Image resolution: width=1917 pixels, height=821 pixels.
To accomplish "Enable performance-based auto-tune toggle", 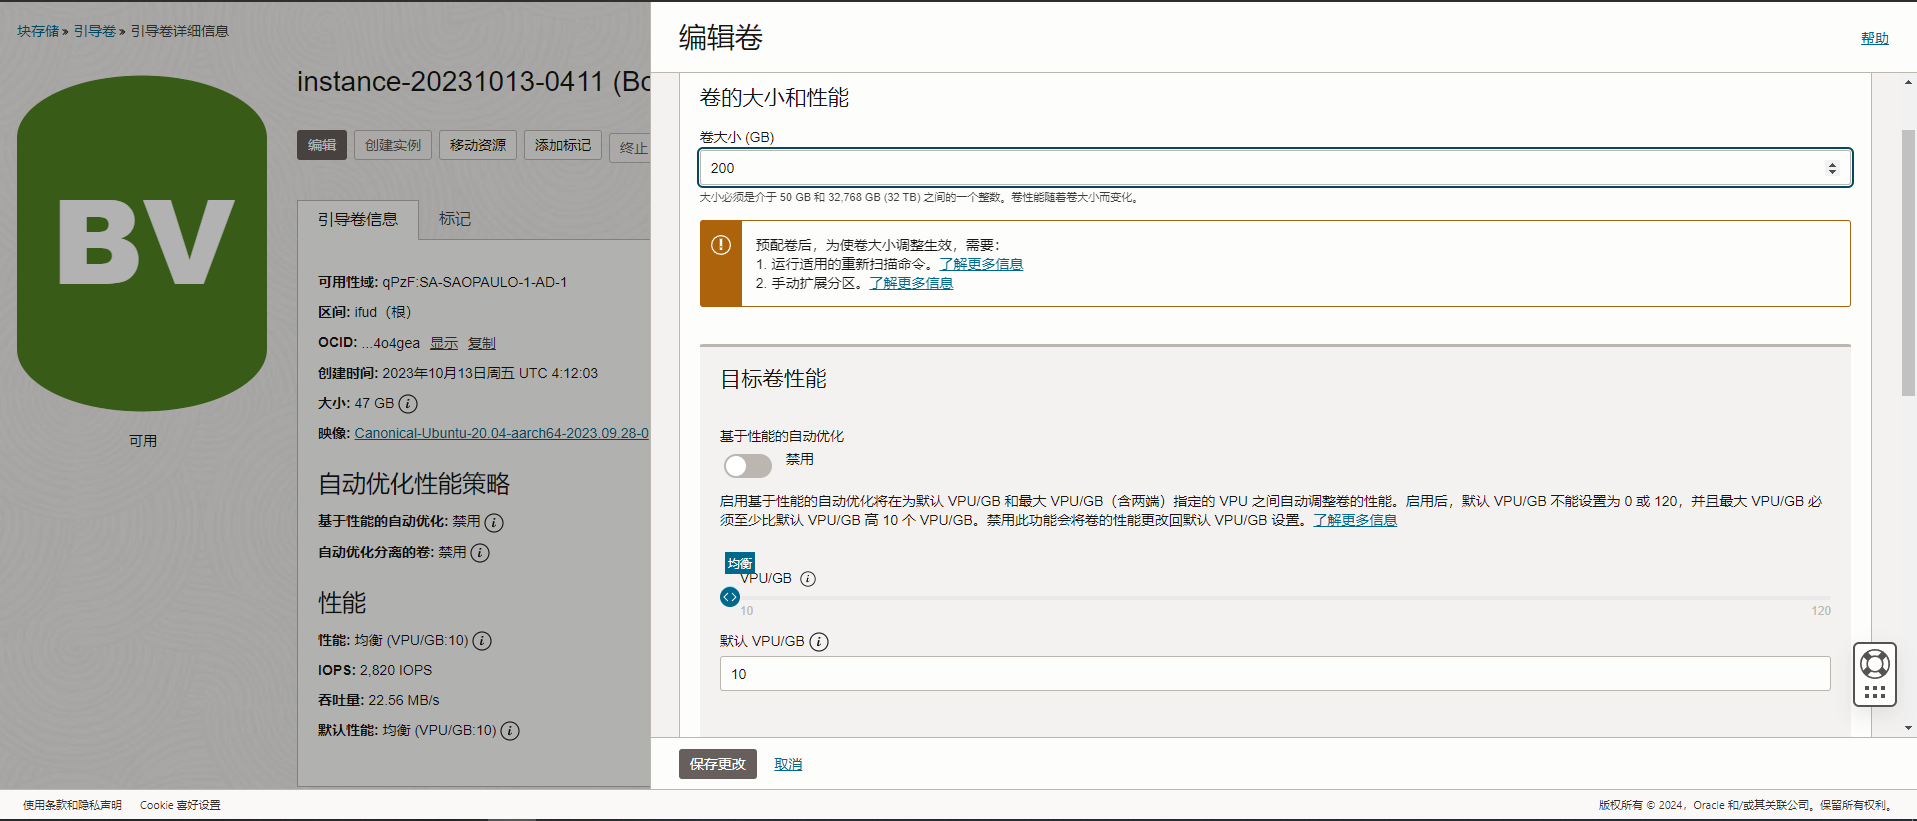I will 748,466.
